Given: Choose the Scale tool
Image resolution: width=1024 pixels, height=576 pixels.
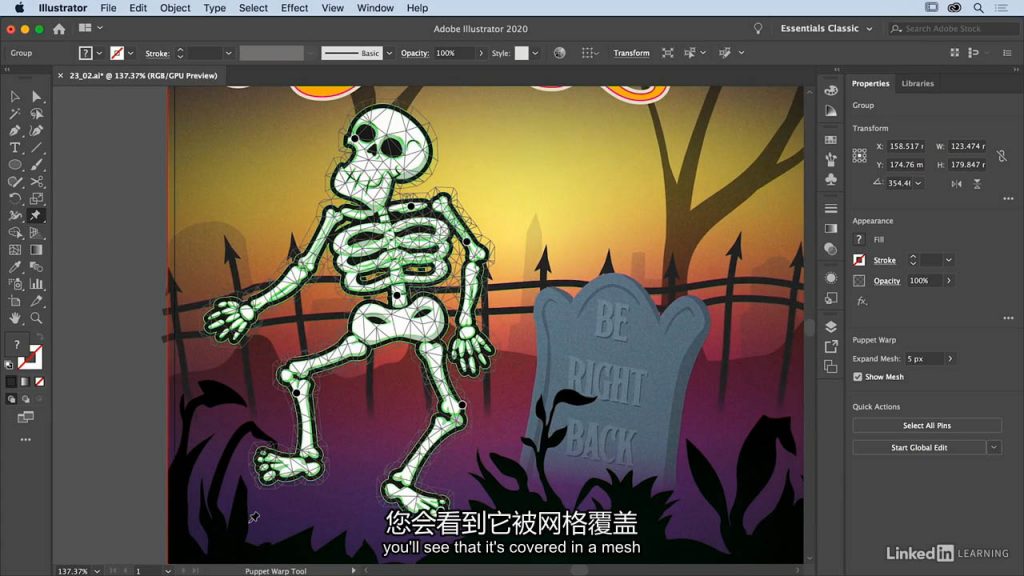Looking at the screenshot, I should tap(37, 199).
